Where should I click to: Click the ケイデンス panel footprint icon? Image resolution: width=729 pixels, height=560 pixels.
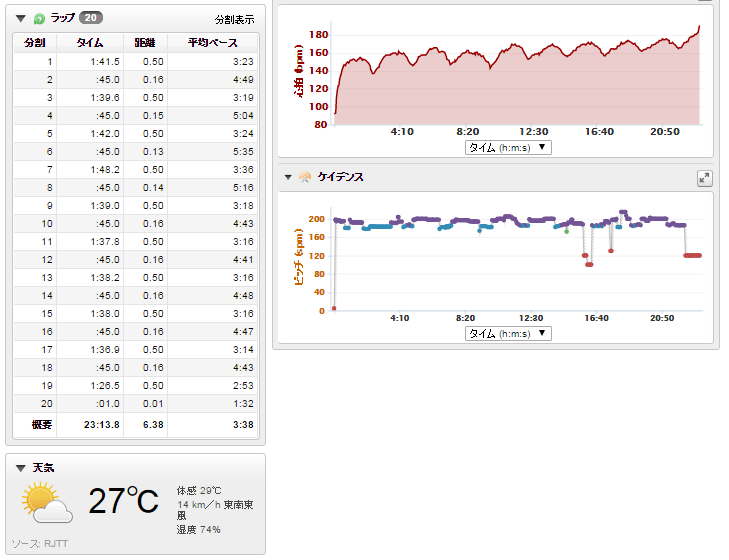pos(305,177)
